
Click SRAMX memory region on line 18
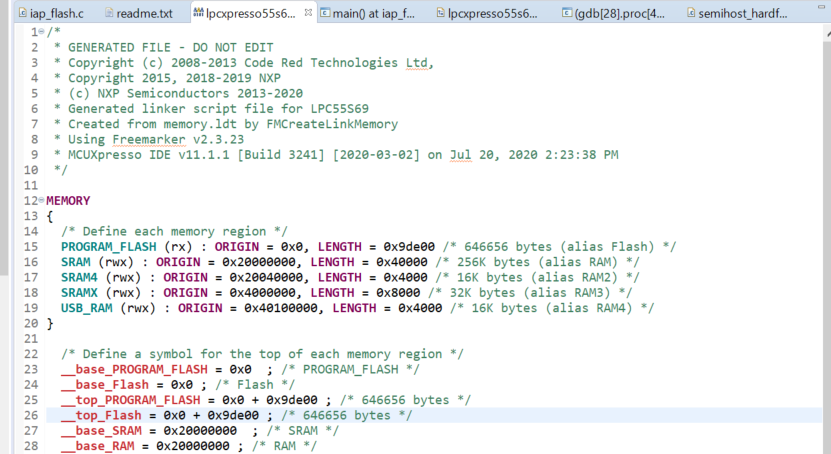(x=79, y=293)
